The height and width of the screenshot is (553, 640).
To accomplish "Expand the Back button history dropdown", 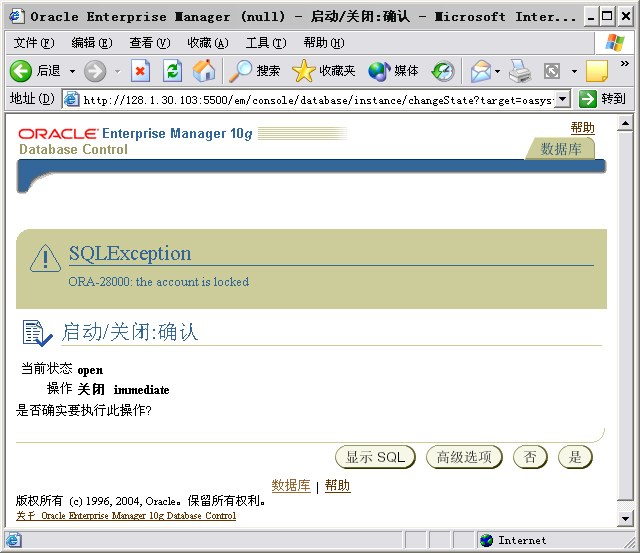I will coord(72,71).
